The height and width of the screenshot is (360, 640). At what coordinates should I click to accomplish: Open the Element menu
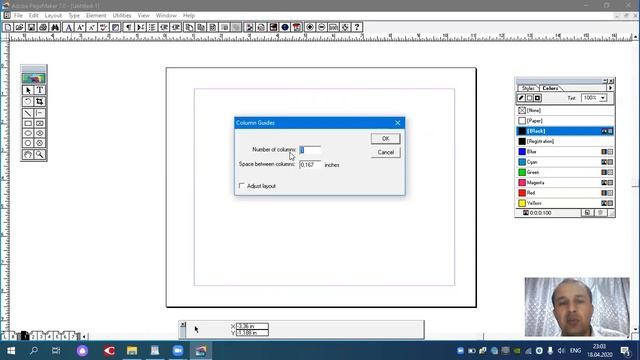pos(96,16)
